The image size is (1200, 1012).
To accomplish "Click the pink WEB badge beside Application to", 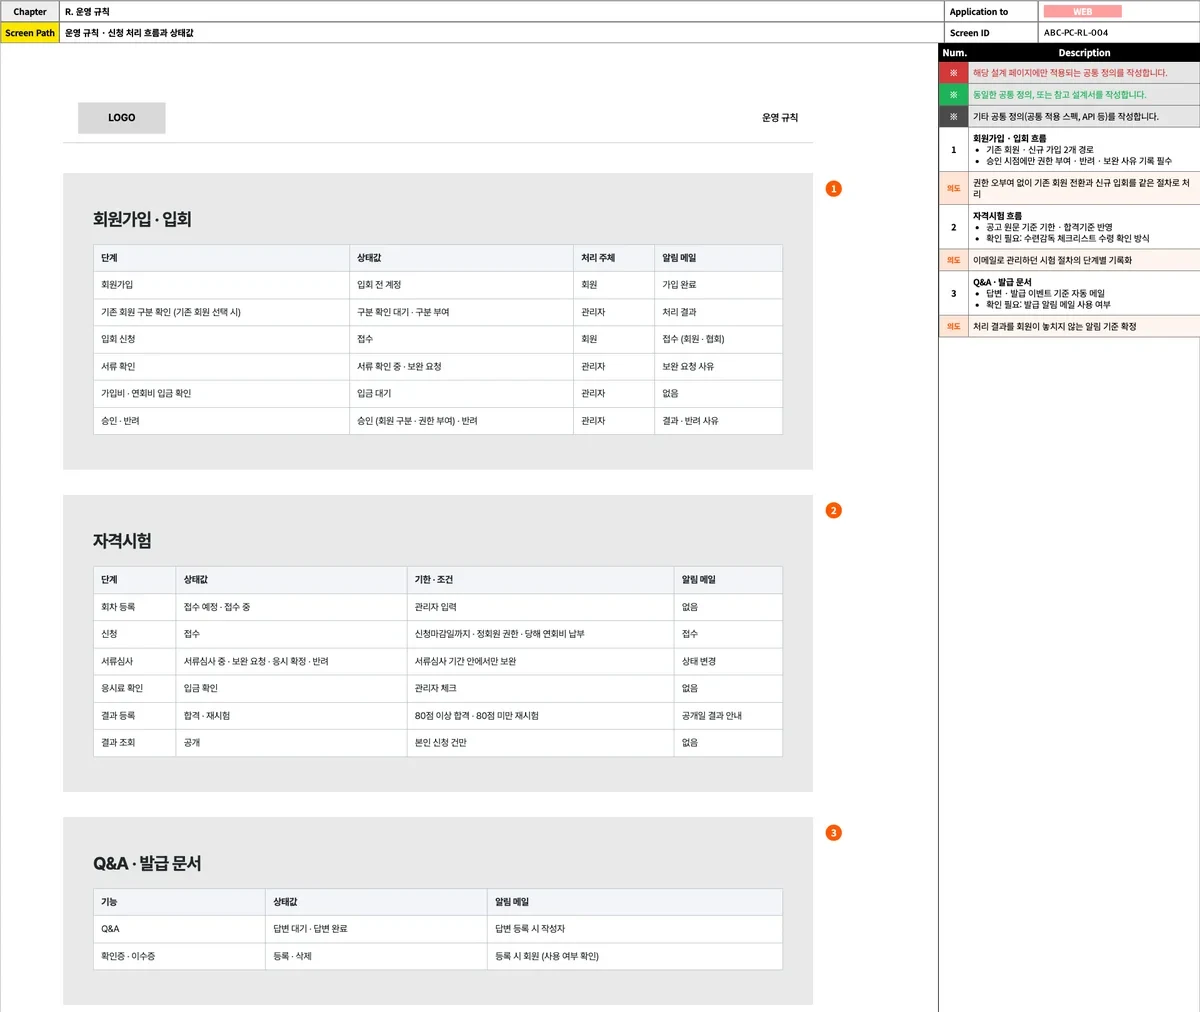I will pos(1082,12).
